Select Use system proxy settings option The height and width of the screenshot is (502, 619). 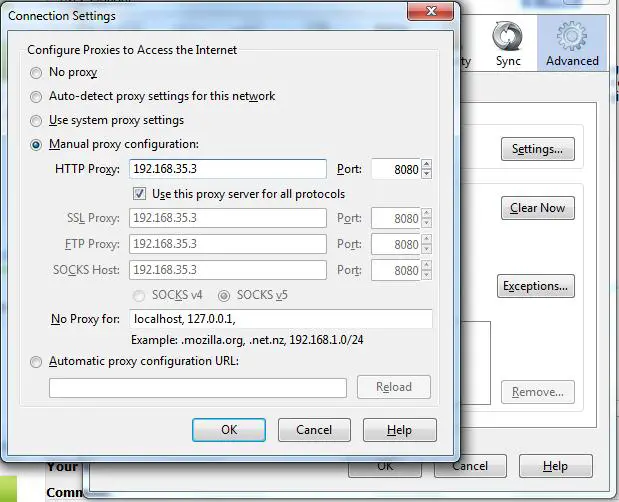[36, 121]
